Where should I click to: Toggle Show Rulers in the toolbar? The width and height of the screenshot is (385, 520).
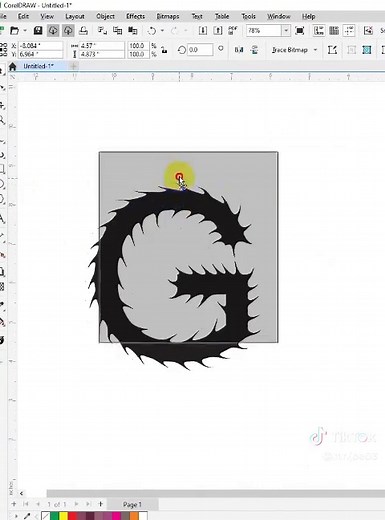319,31
